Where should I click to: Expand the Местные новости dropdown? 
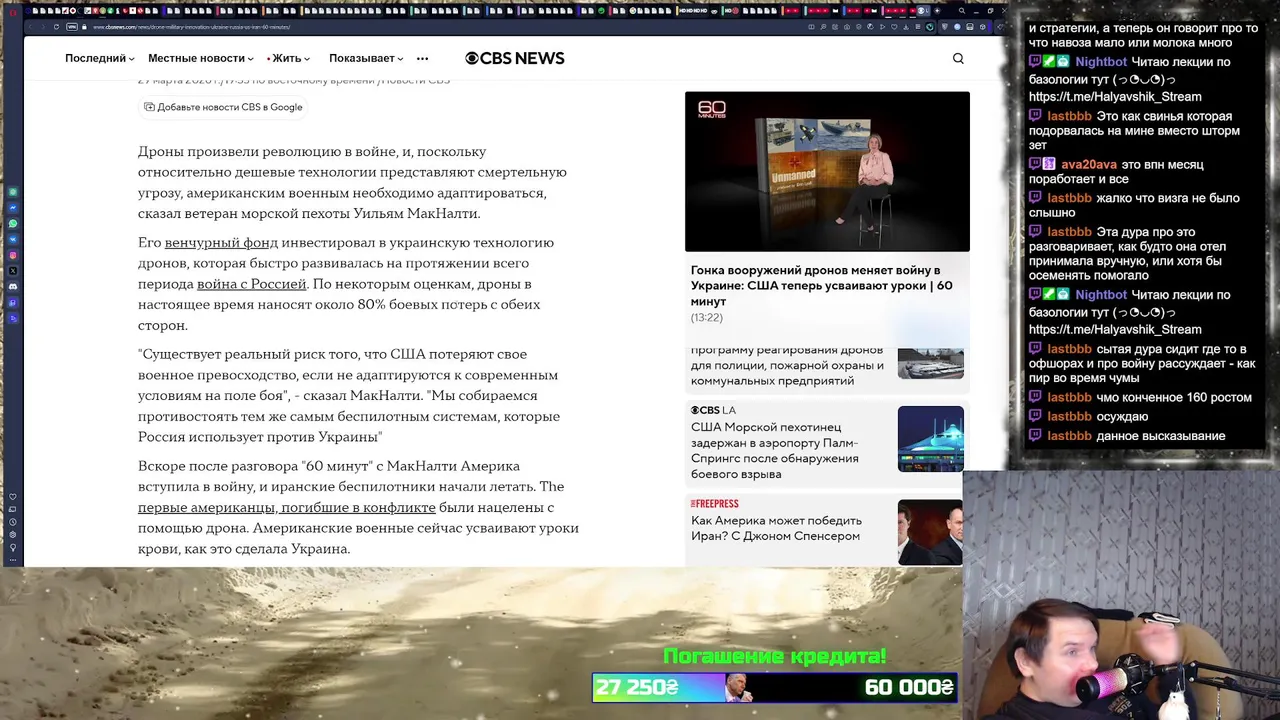tap(200, 58)
